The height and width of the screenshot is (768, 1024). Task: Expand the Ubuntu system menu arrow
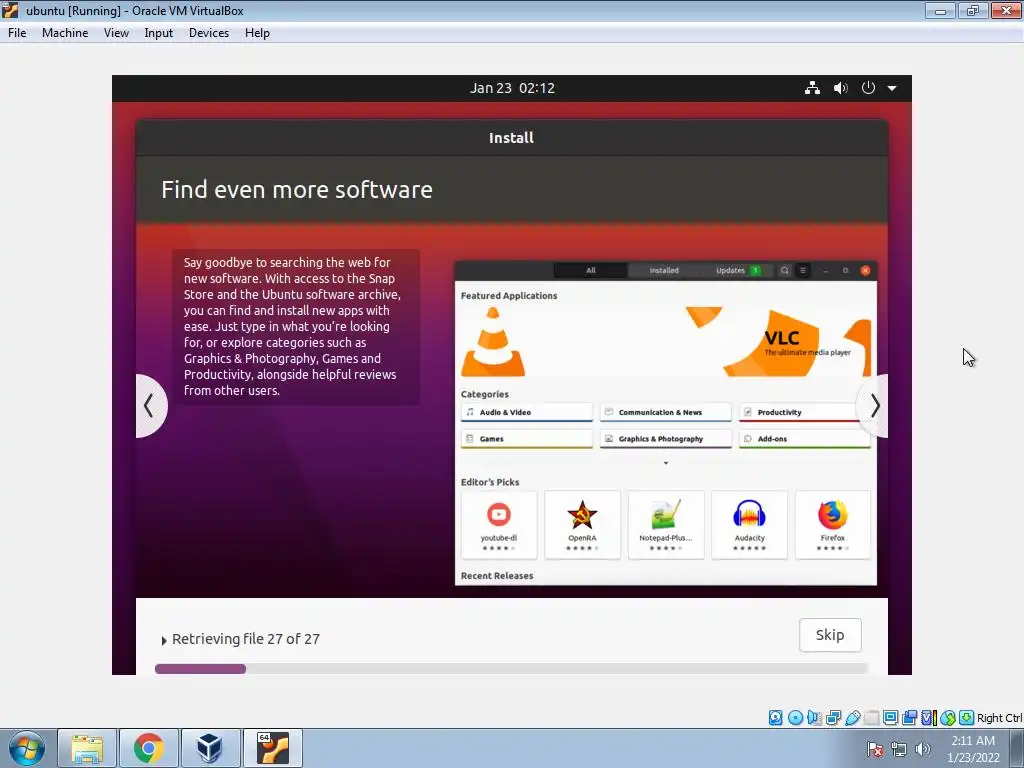(892, 88)
